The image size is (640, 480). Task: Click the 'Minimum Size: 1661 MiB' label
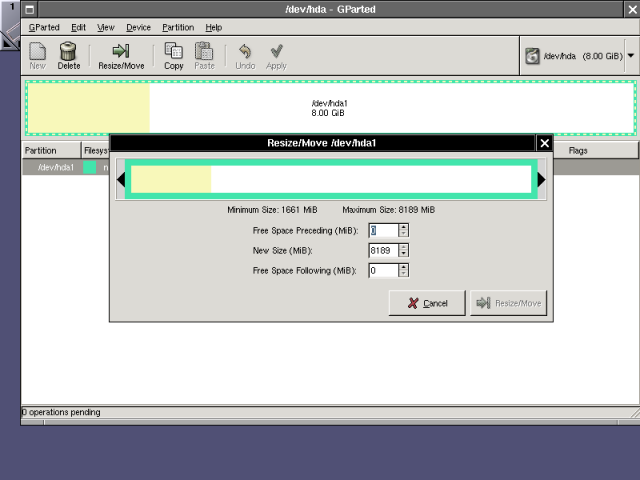tap(272, 210)
